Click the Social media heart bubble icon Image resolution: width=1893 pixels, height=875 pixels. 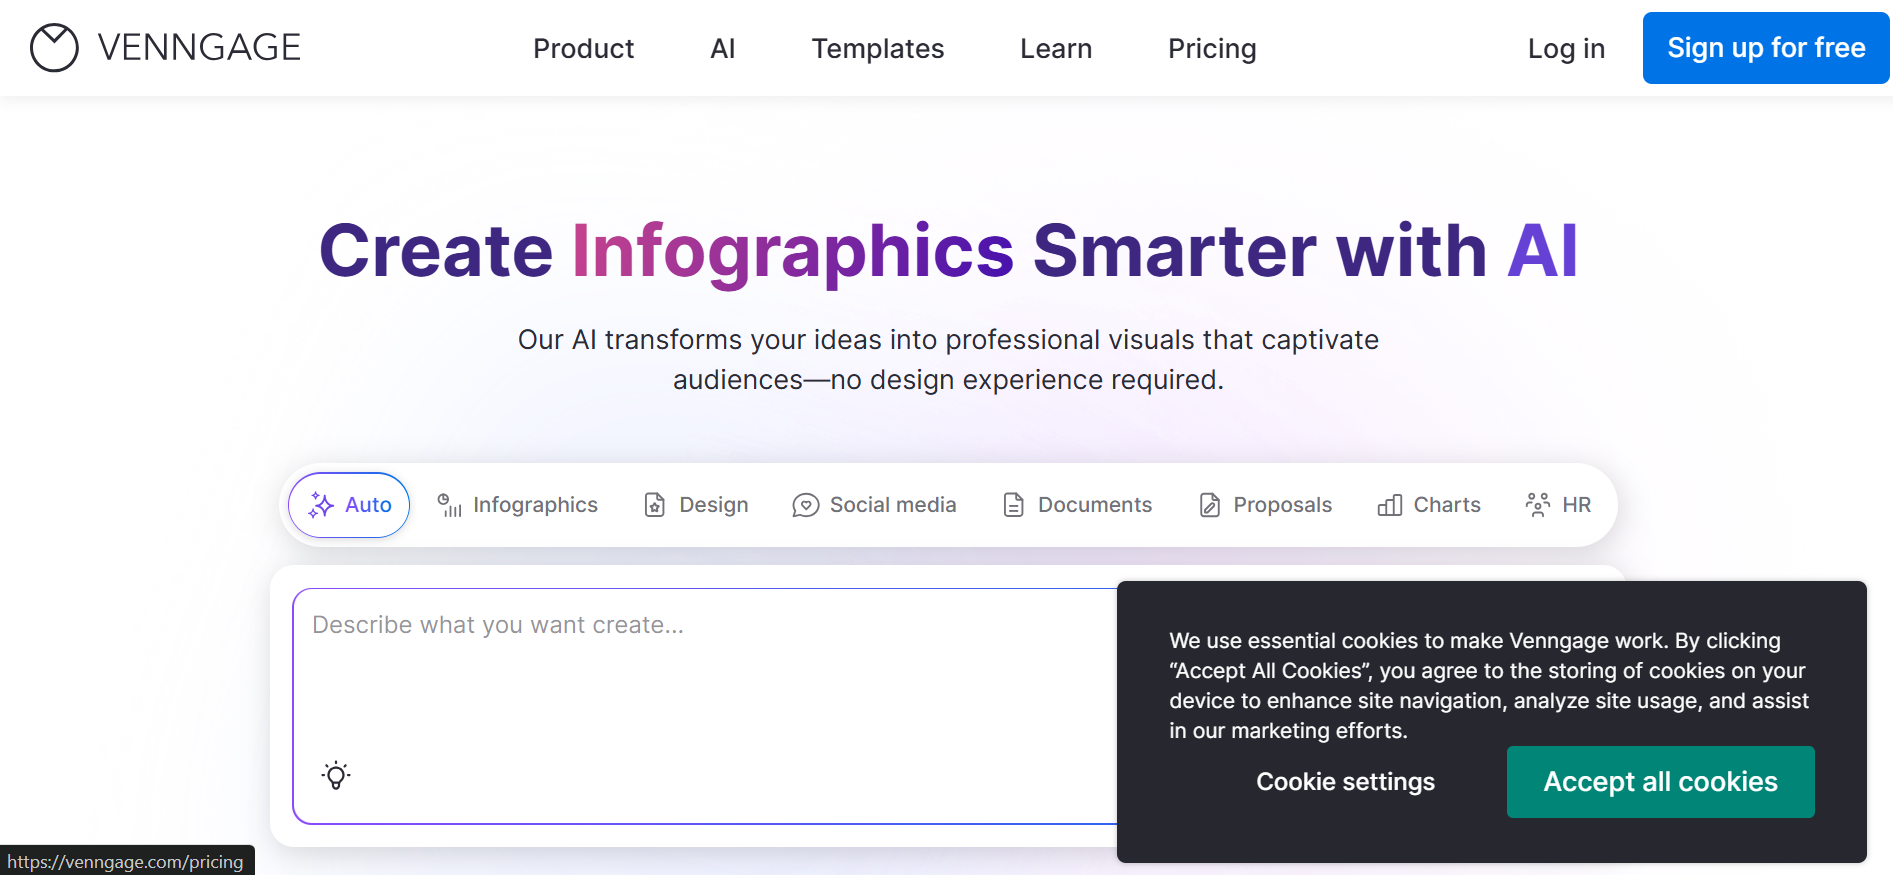pos(805,505)
